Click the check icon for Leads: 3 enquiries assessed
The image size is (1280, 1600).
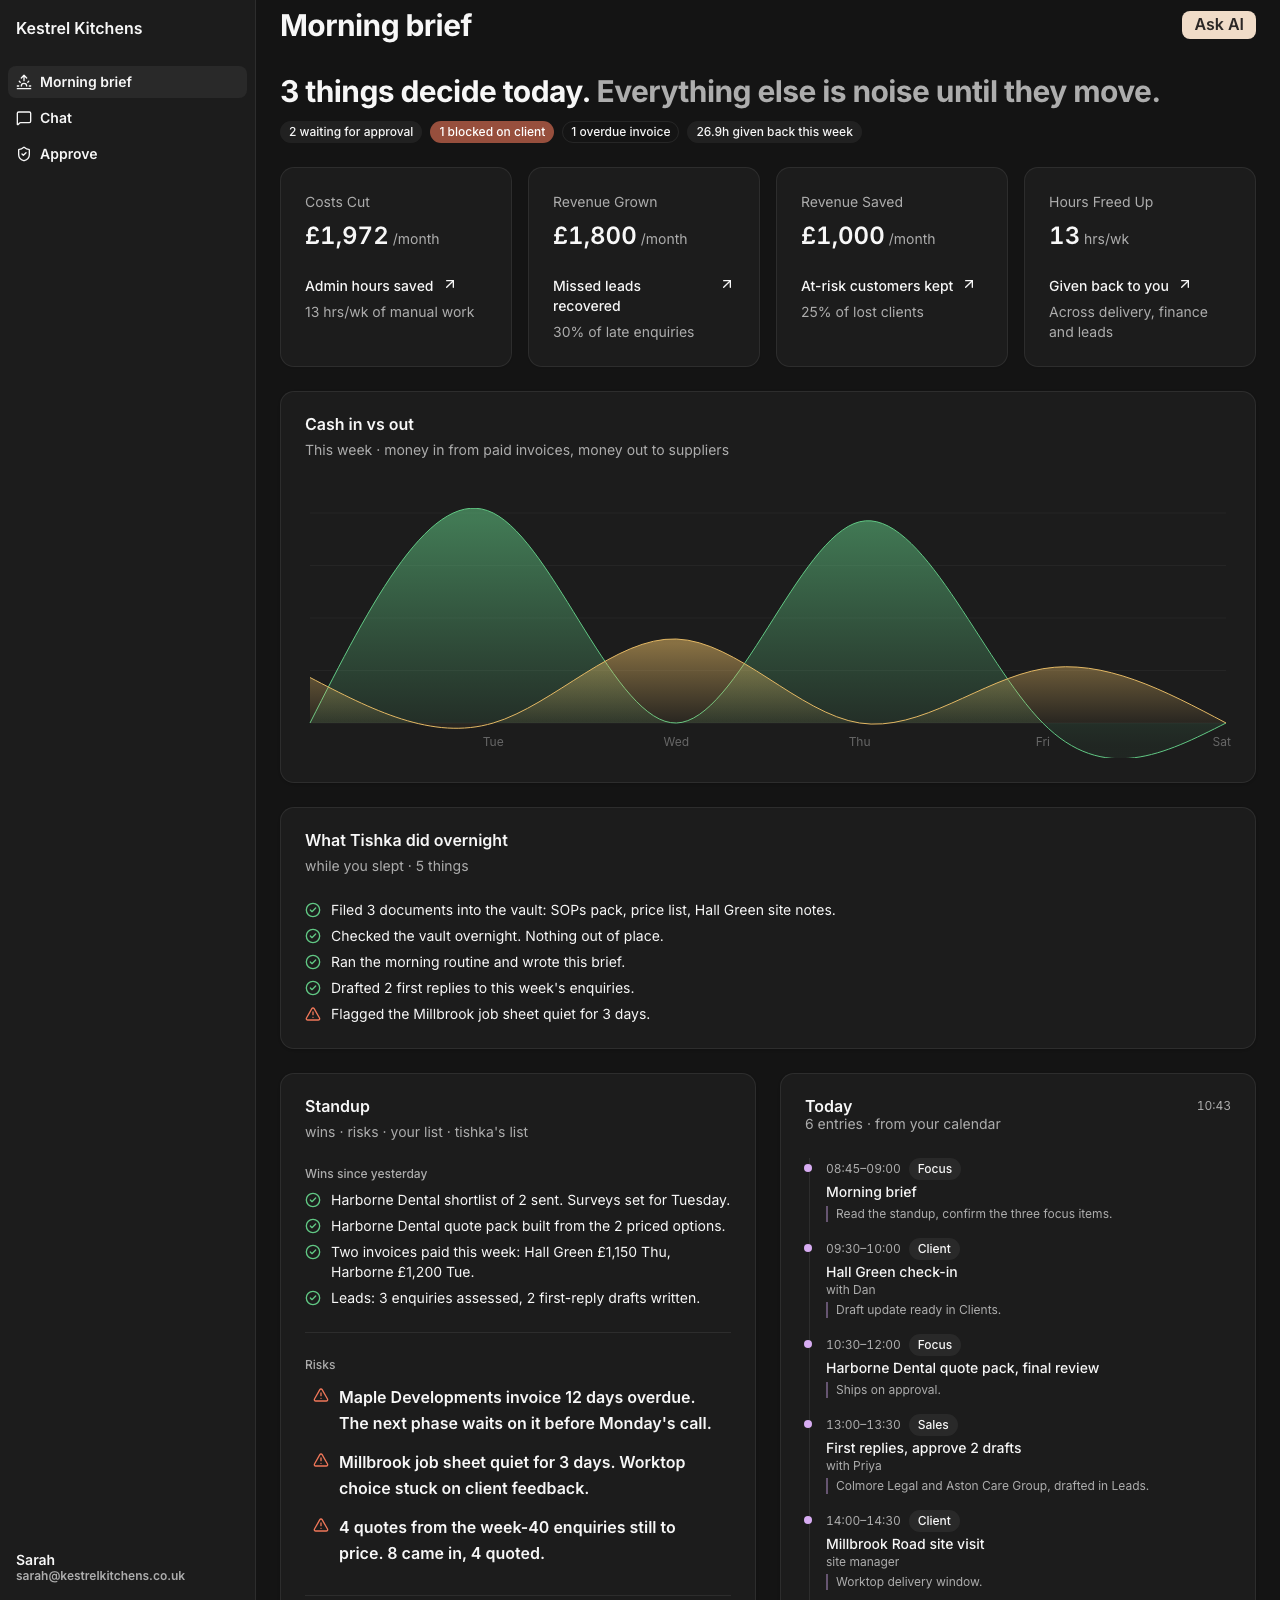(313, 1298)
